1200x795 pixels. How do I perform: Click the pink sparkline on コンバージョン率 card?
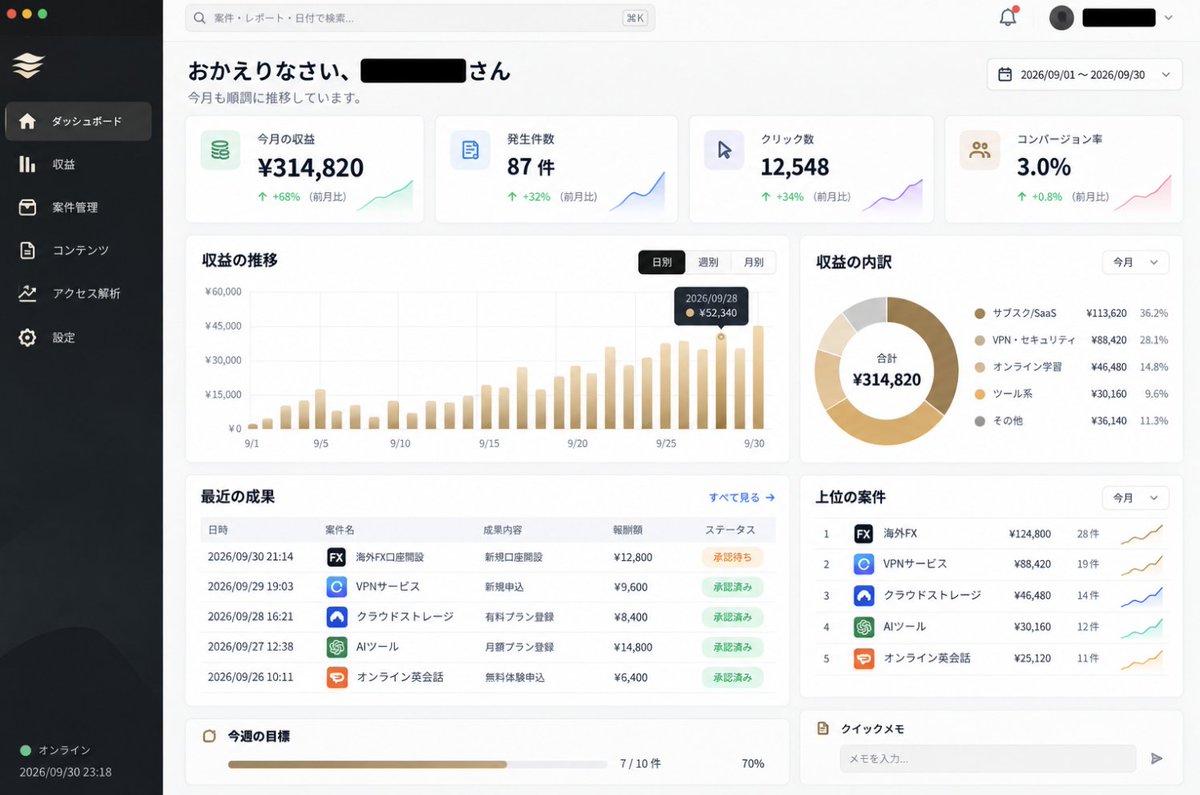click(x=1143, y=192)
